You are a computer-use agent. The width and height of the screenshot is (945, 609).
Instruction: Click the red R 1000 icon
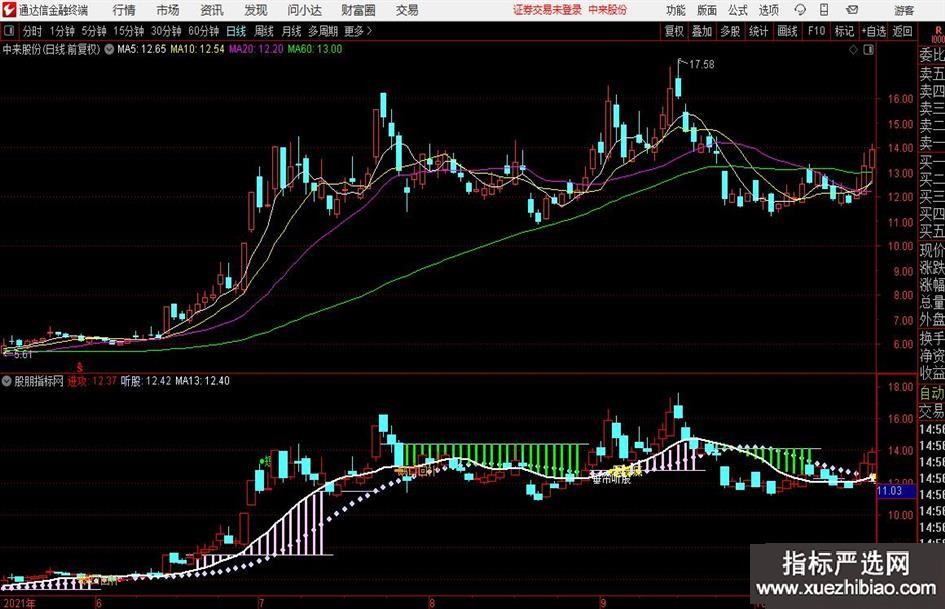938,34
